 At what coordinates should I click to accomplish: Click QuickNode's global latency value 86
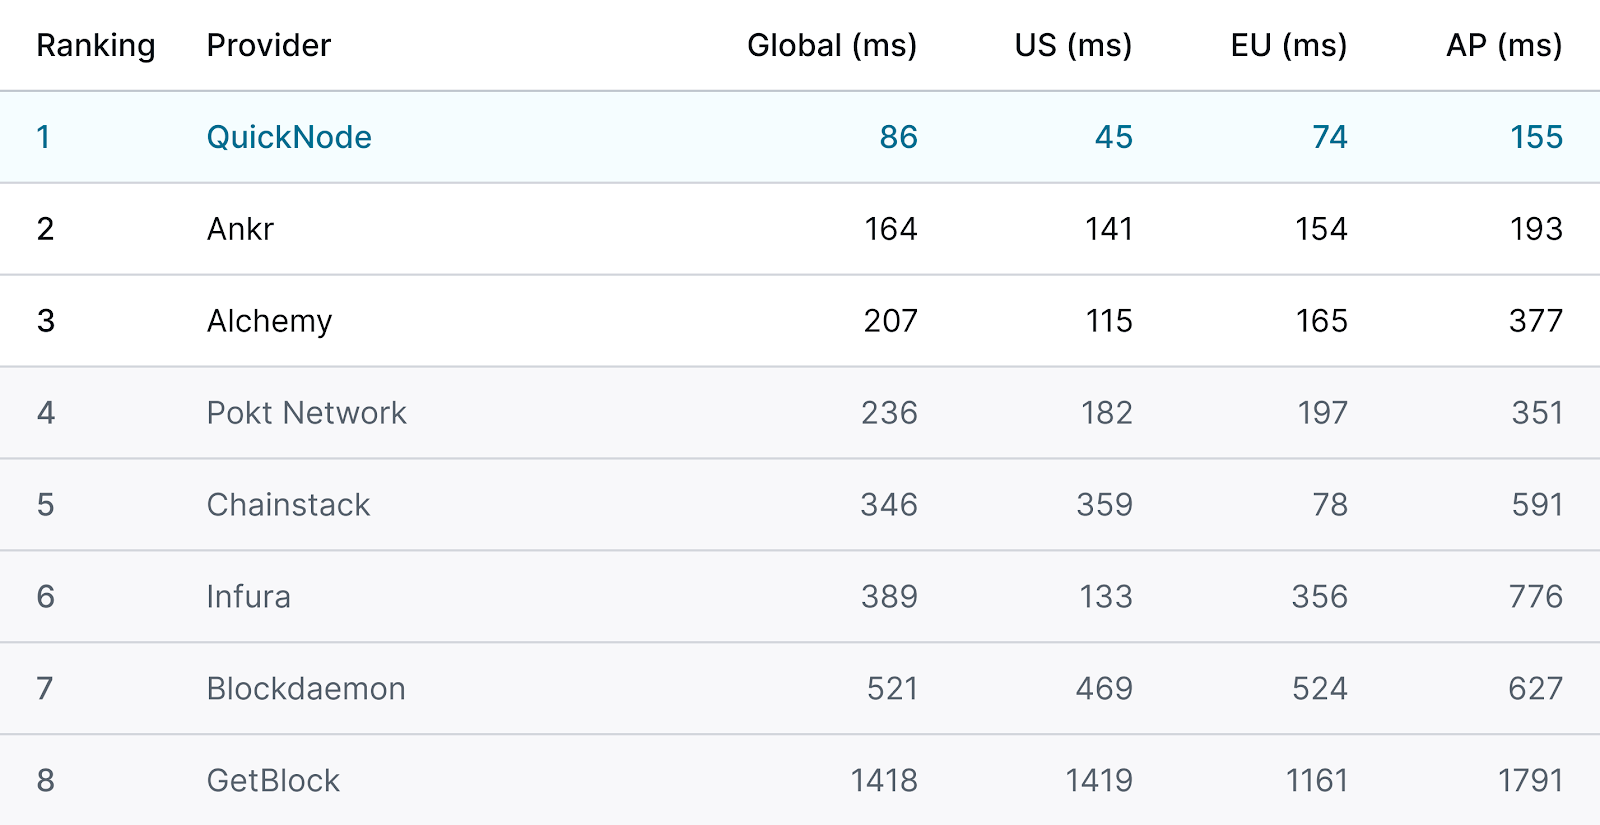(898, 137)
